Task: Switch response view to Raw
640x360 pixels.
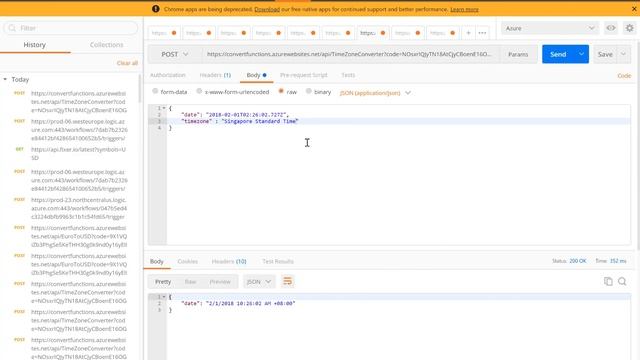Action: [190, 282]
